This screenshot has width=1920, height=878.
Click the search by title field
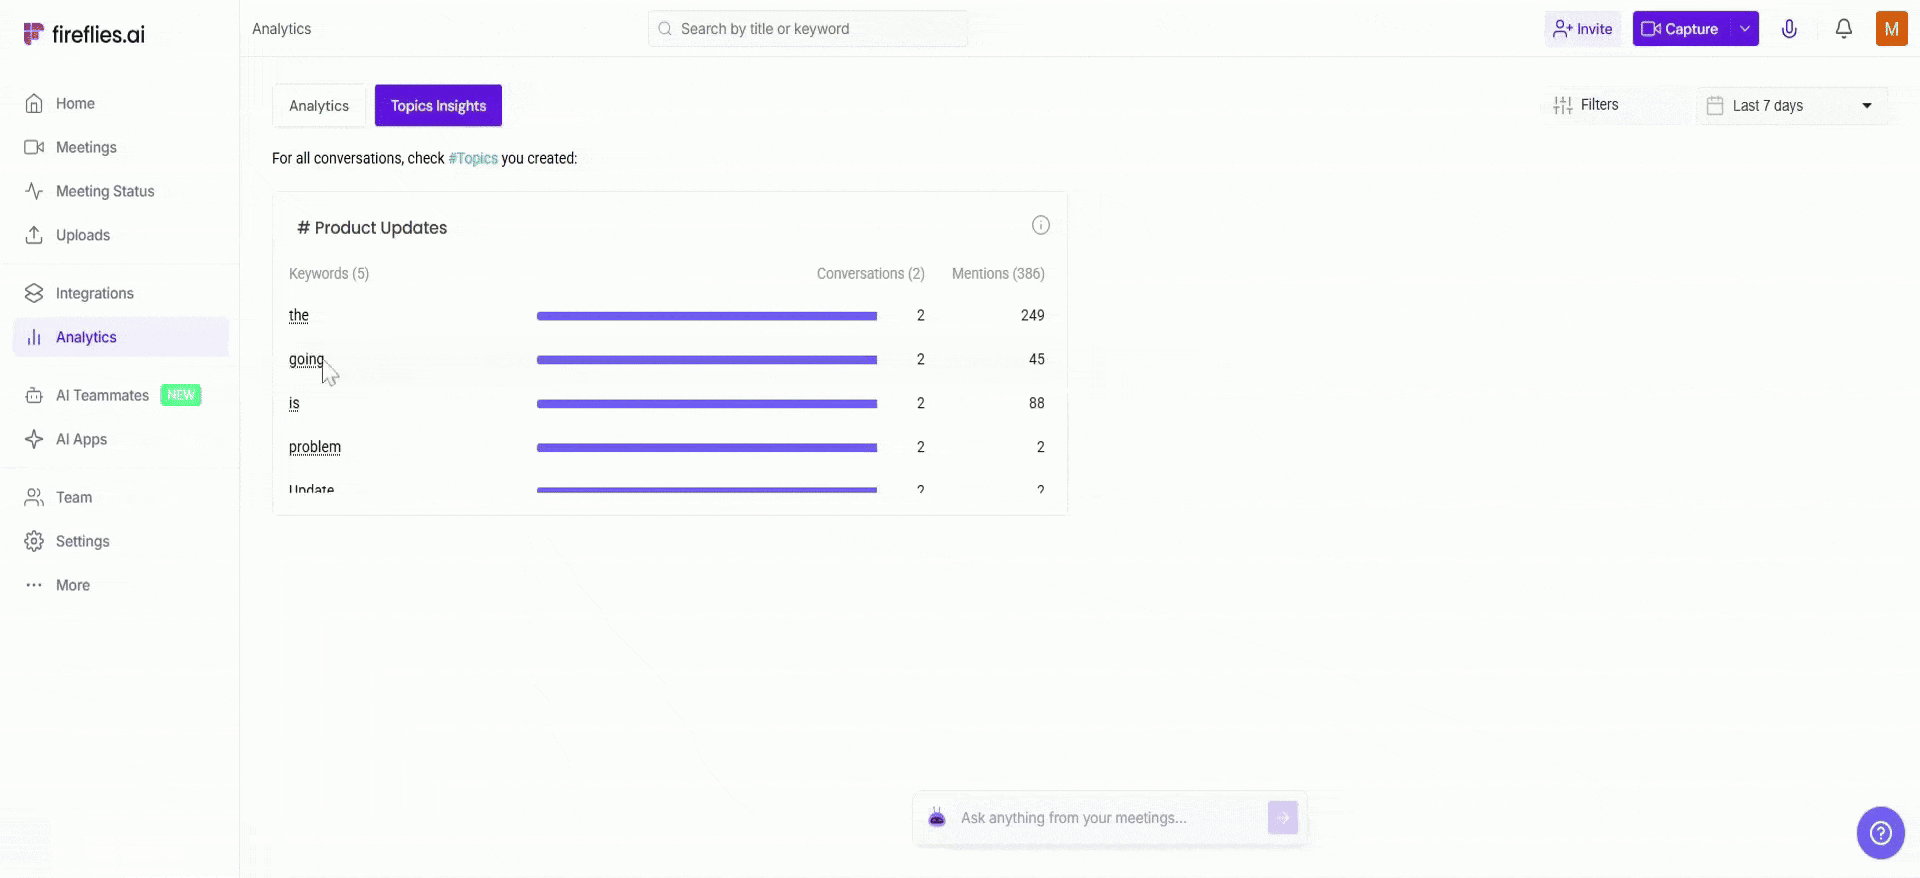coord(808,29)
